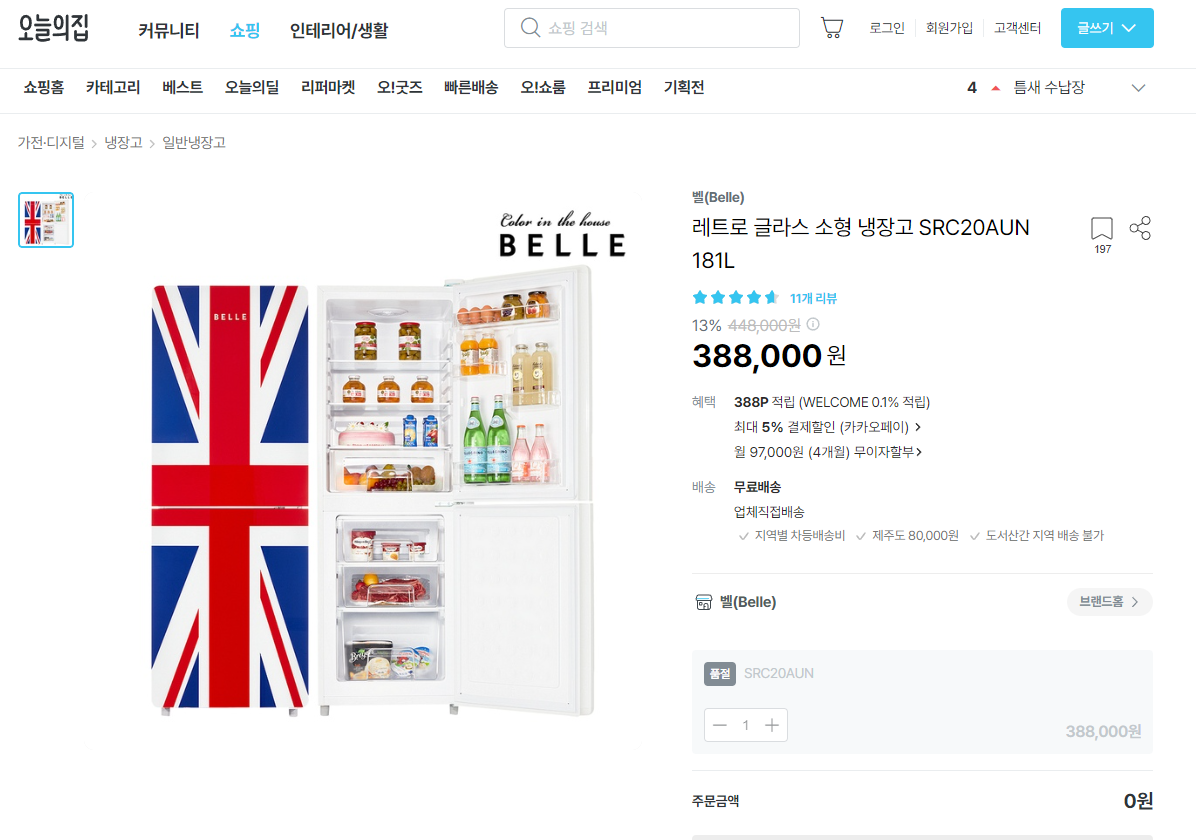Increase quantity with the plus button
Screen dimensions: 1196x840
(x=772, y=725)
